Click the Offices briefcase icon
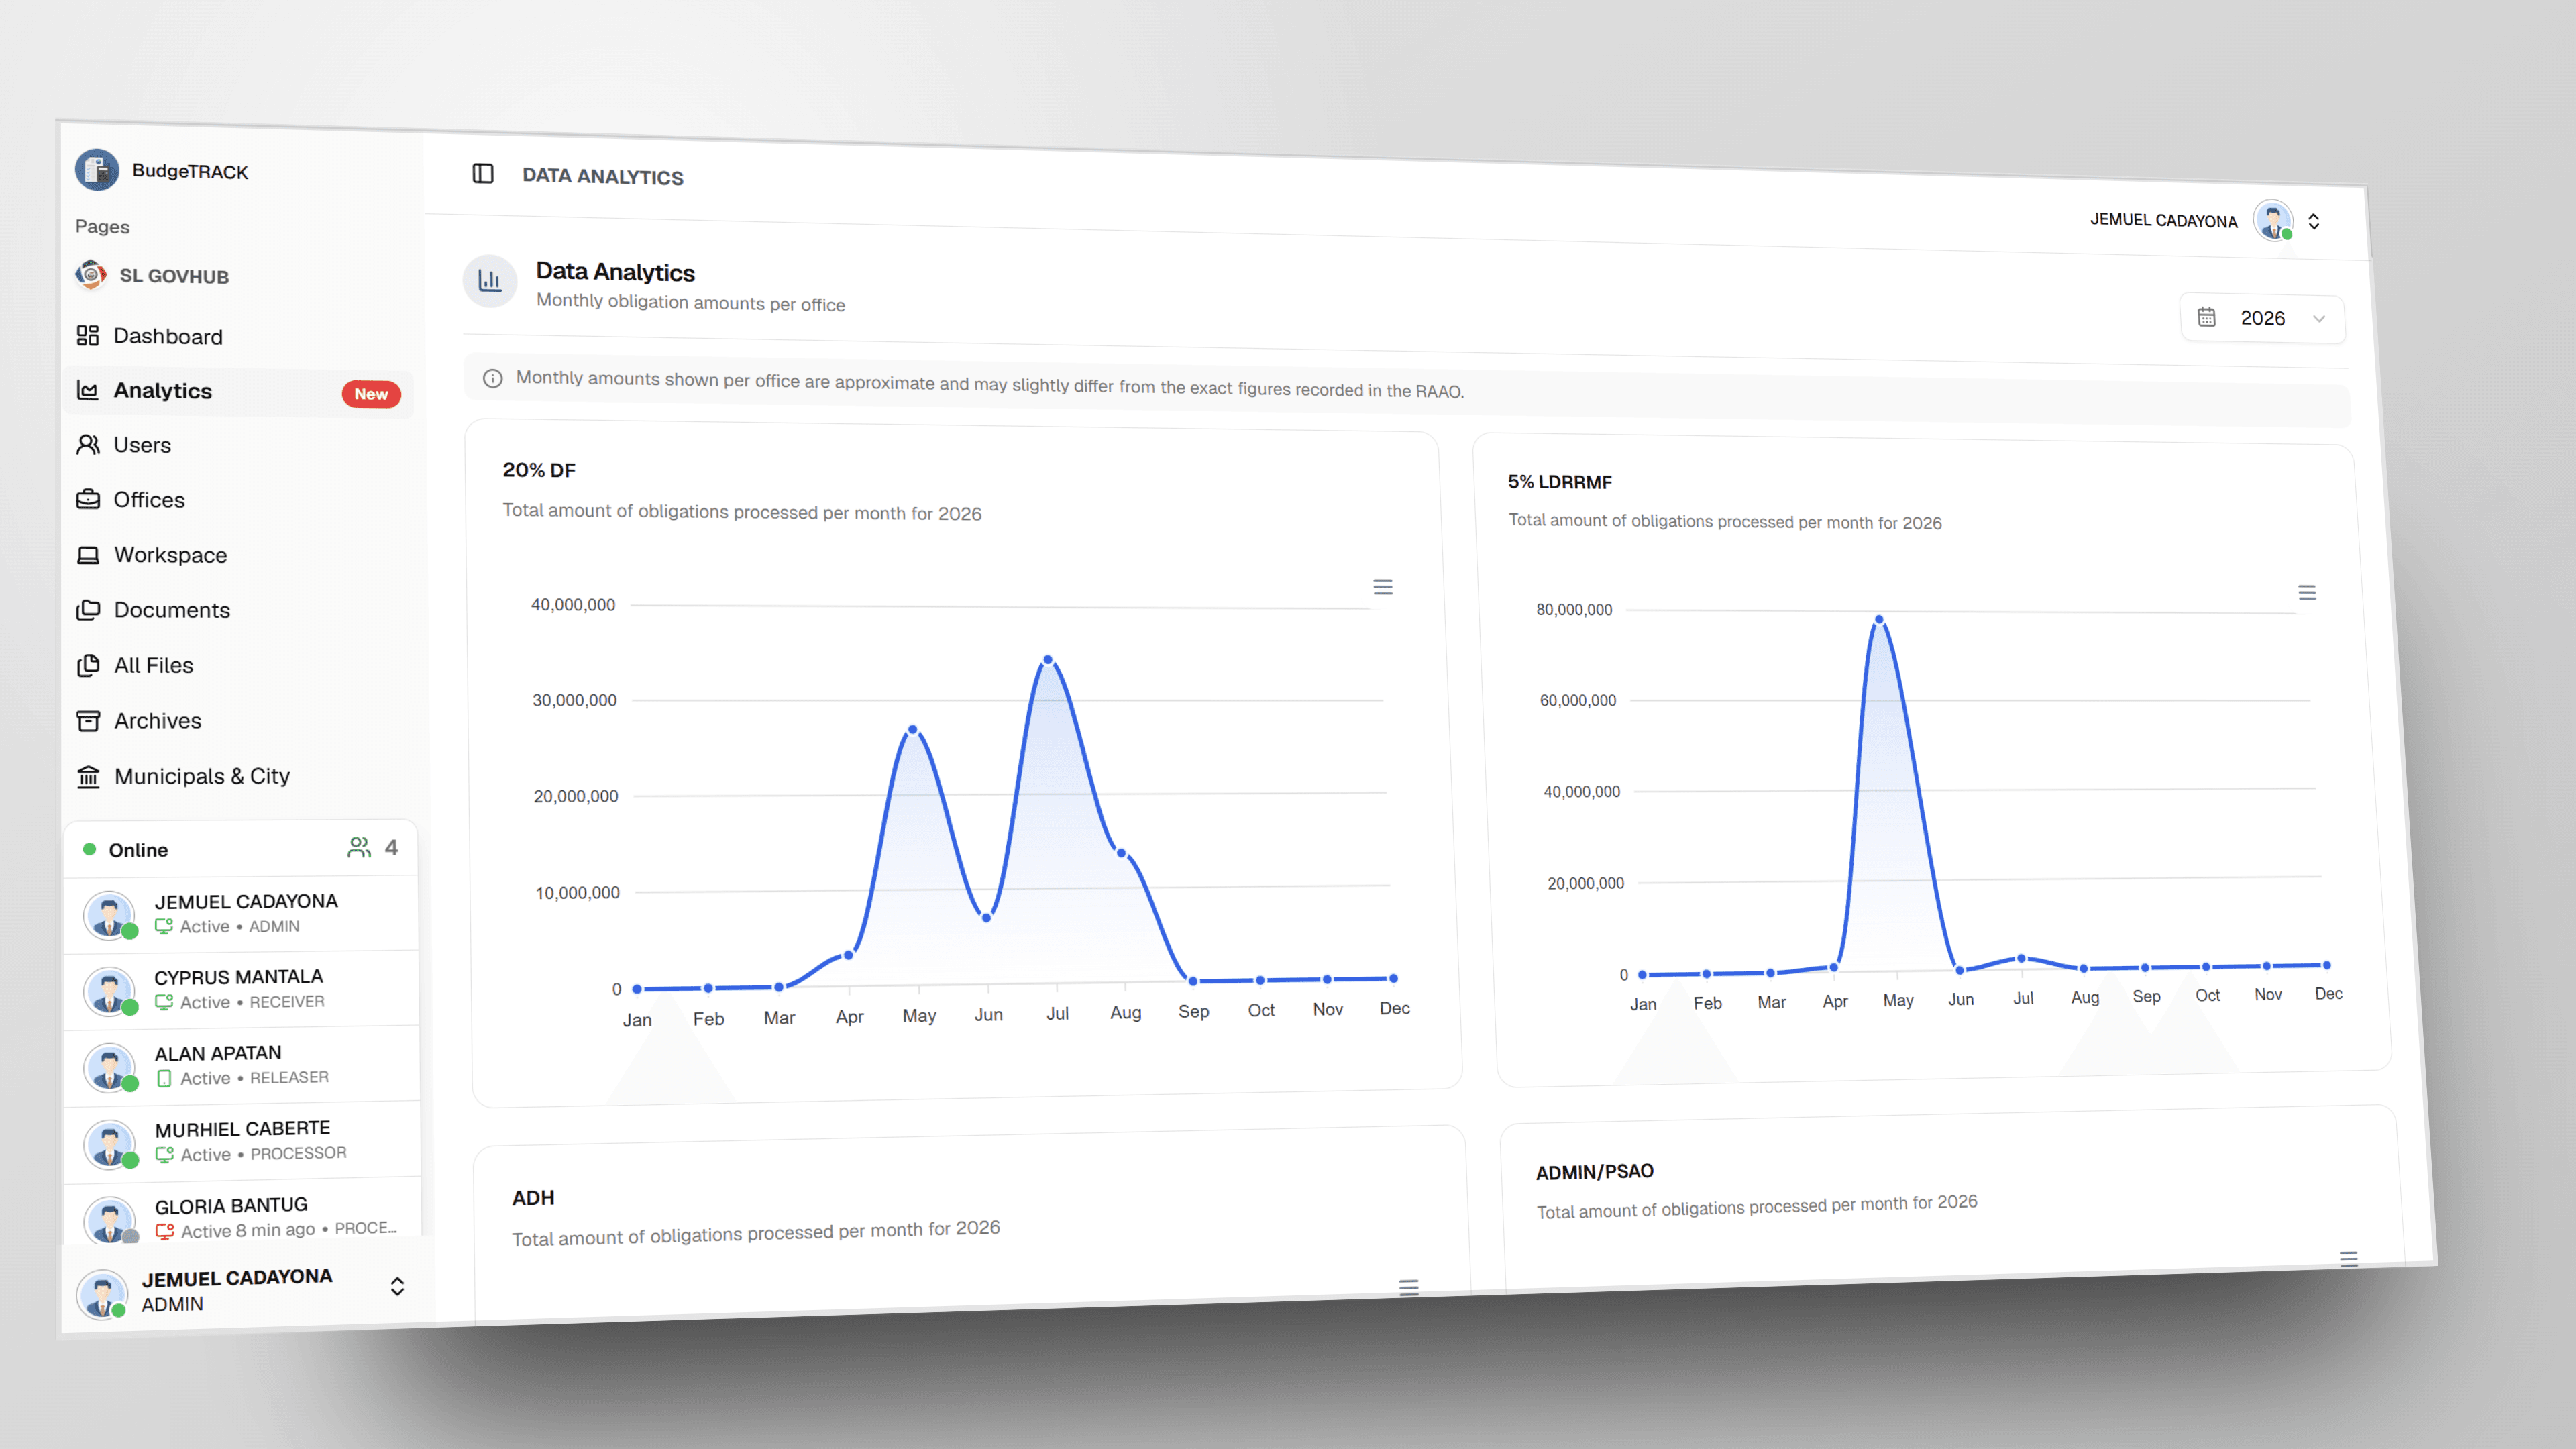This screenshot has width=2576, height=1449. tap(88, 499)
